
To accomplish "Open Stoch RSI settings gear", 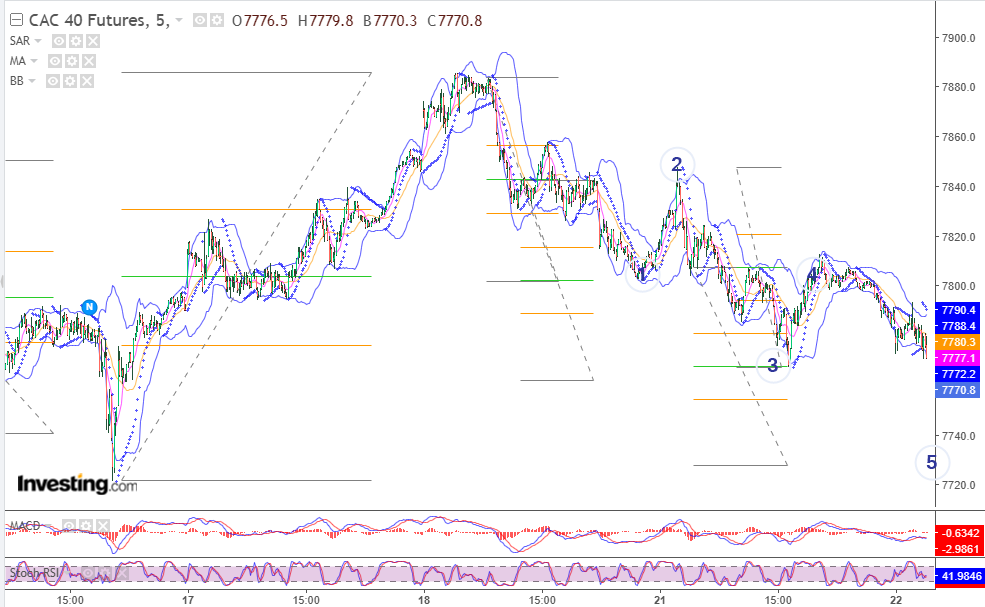I will click(x=106, y=573).
